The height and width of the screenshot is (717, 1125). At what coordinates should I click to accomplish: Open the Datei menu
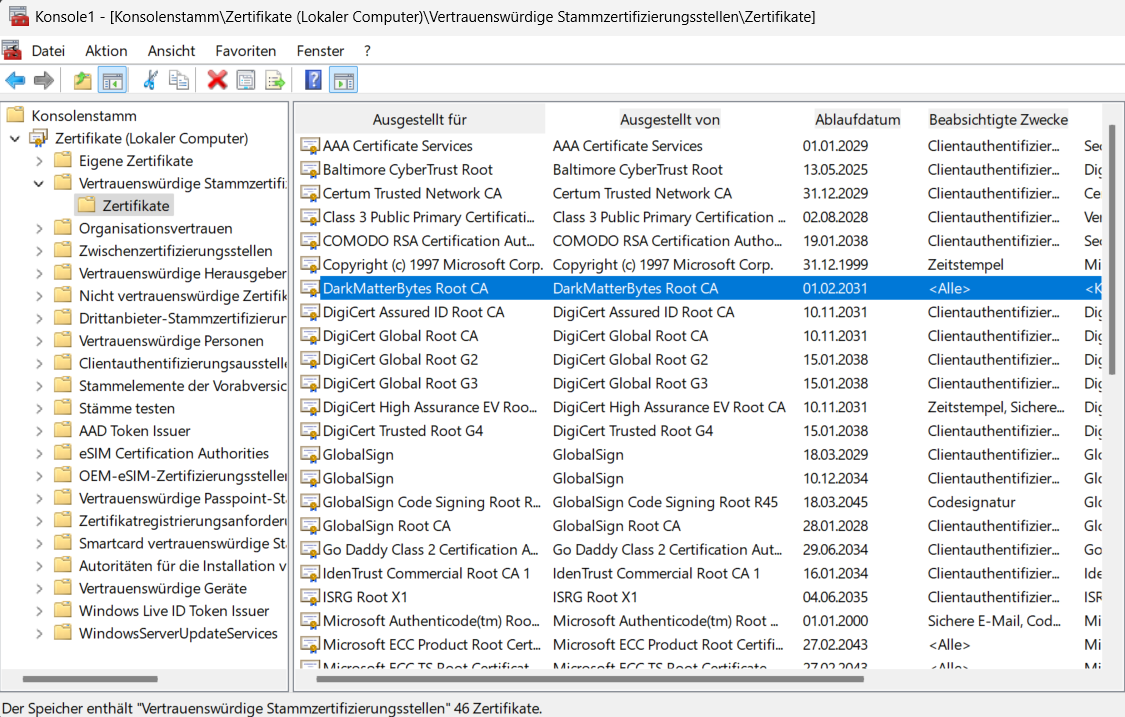48,51
